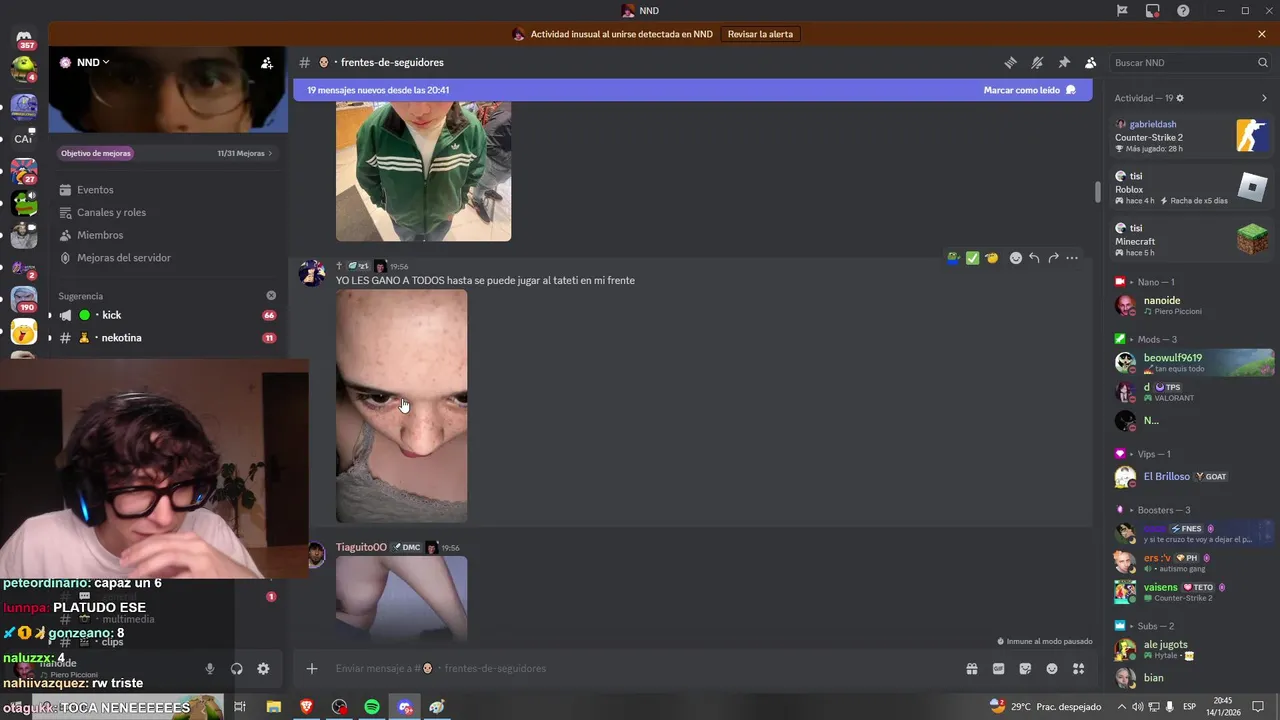Open Discord inbox icon in title bar
1280x720 pixels.
pos(1152,10)
